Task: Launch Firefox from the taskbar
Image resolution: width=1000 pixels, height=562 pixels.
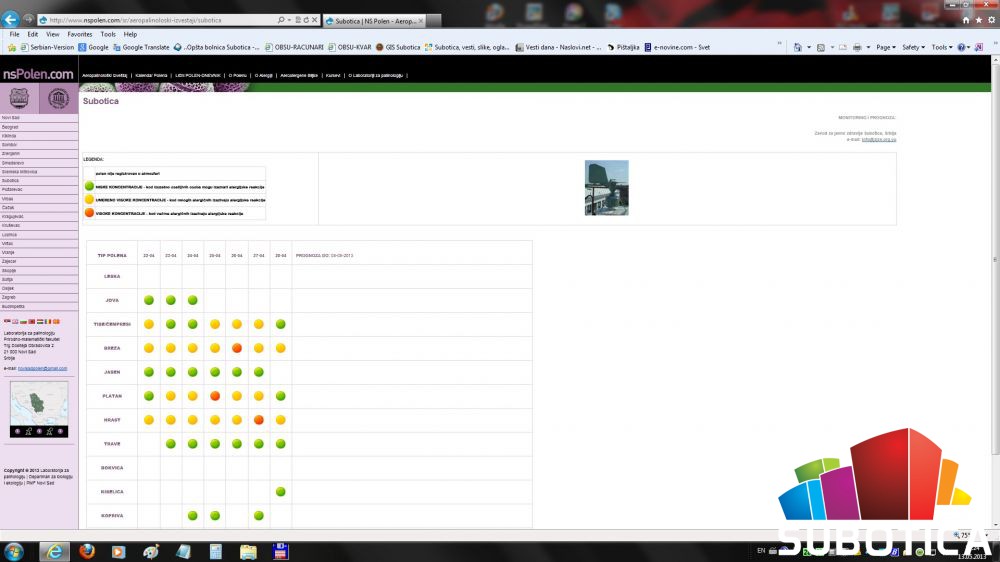Action: pyautogui.click(x=86, y=551)
